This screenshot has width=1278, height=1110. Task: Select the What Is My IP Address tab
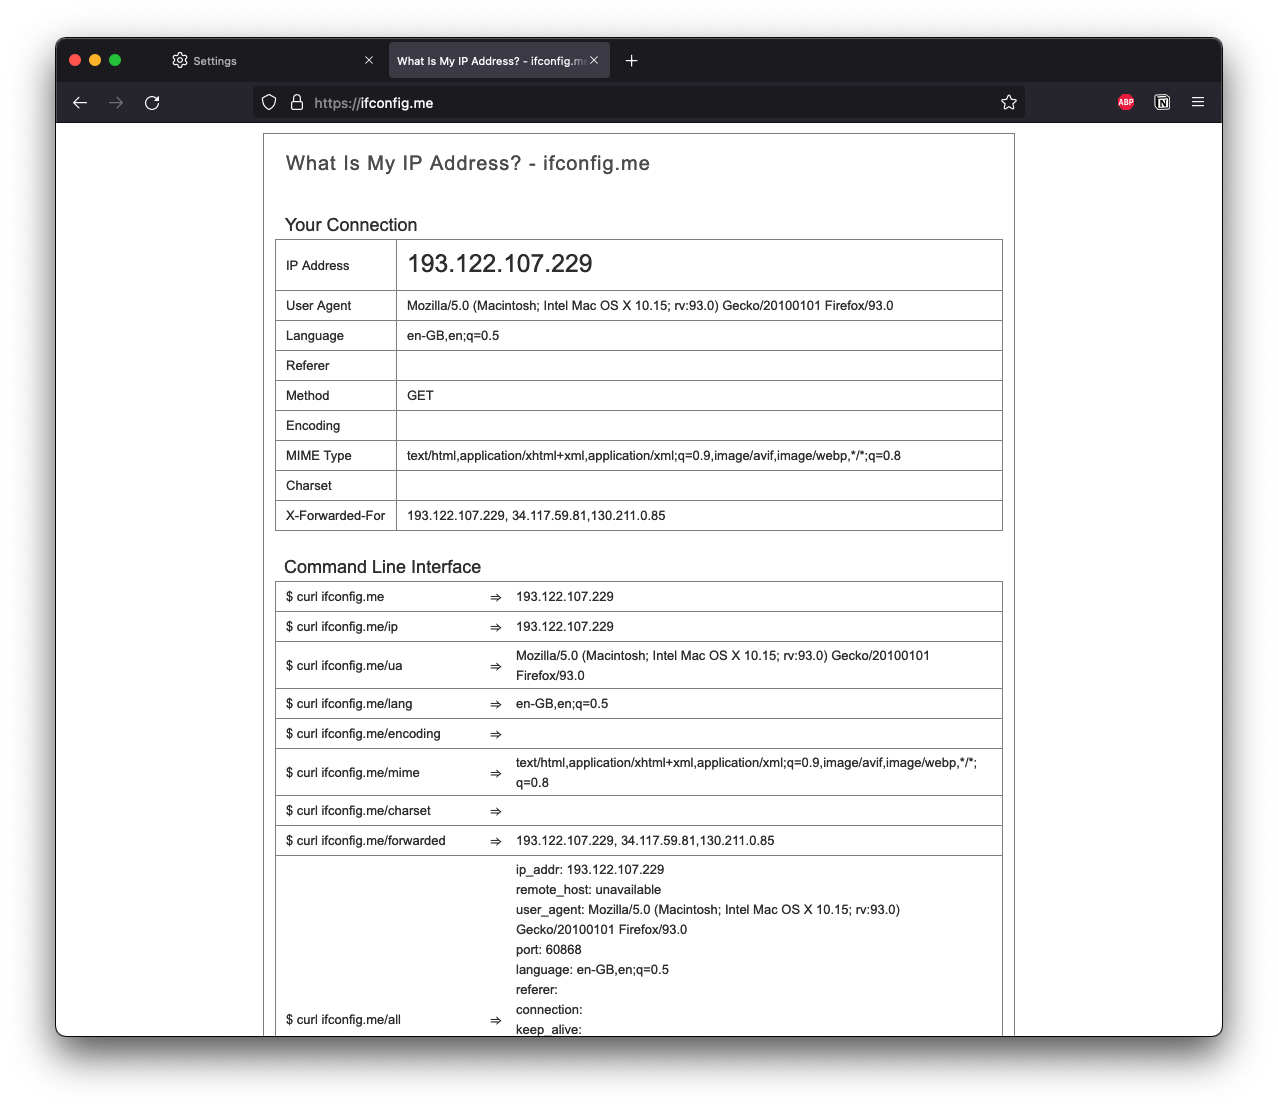pos(497,61)
